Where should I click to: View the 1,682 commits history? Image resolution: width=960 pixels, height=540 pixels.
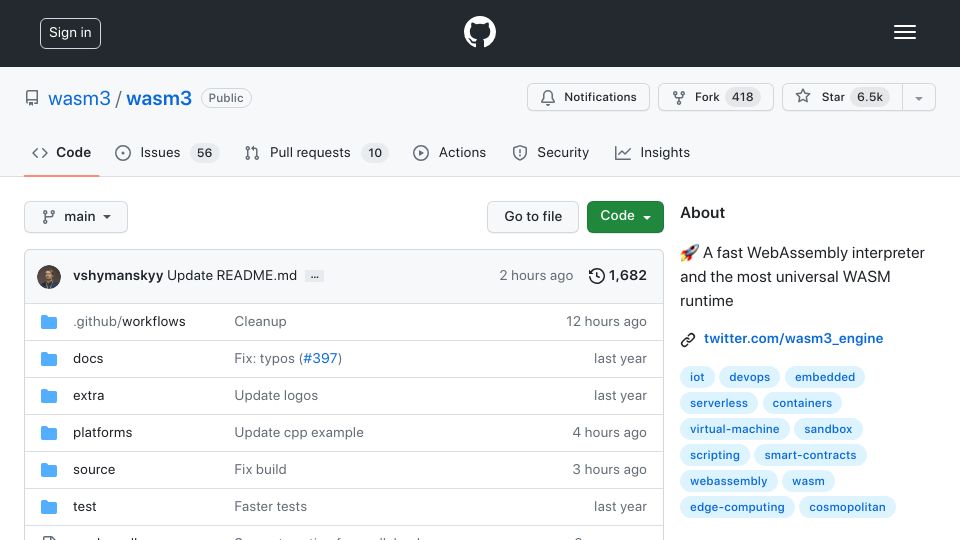coord(617,276)
